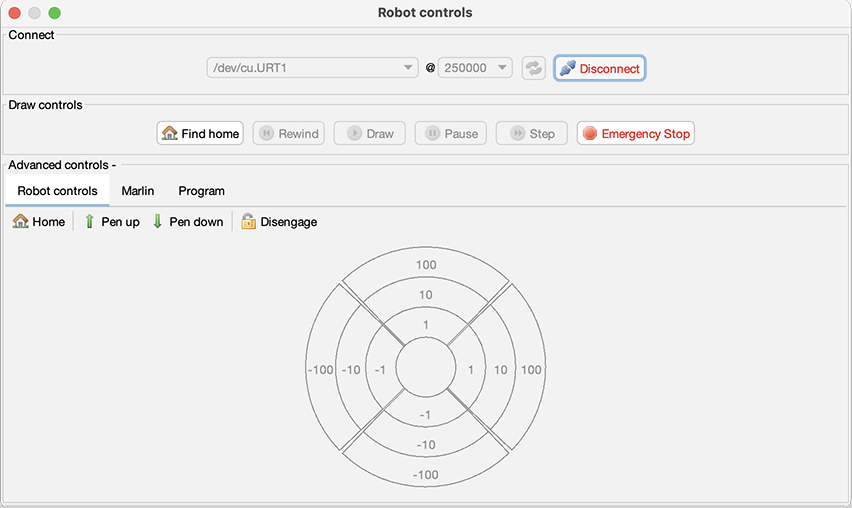Click the Home toolbar icon
The image size is (852, 508).
tap(39, 222)
